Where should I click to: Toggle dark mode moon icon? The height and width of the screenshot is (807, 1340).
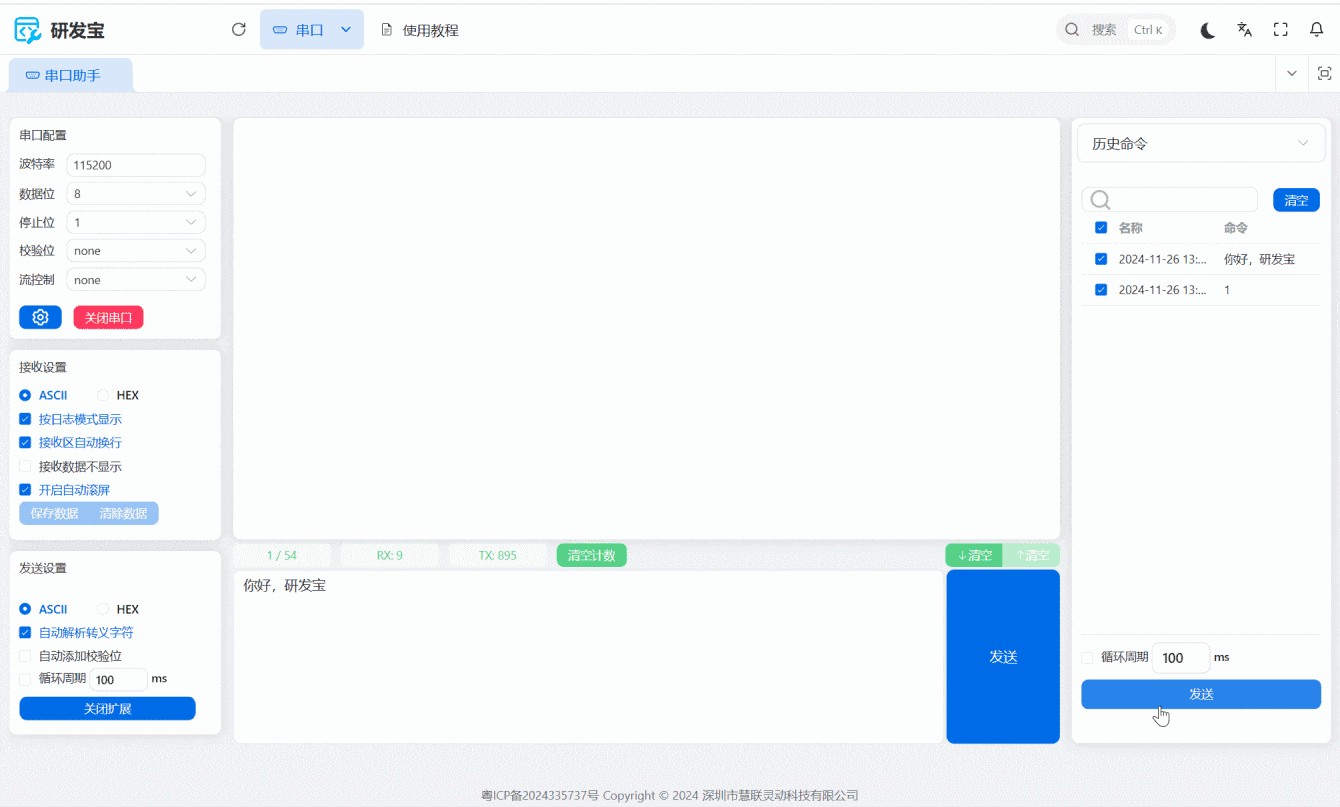coord(1208,30)
